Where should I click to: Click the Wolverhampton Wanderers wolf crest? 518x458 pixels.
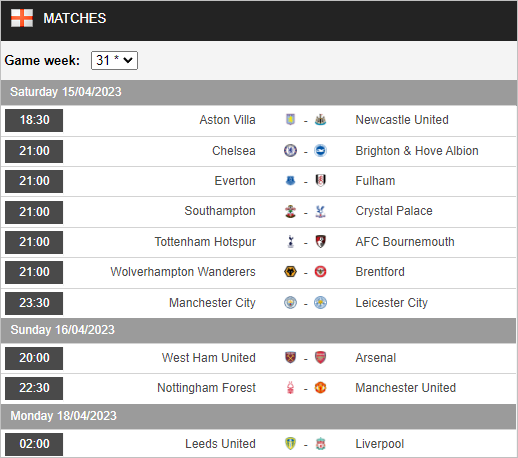290,272
